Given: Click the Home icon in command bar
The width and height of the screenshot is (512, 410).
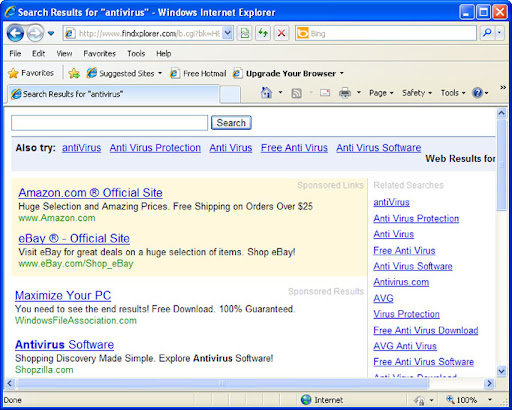Looking at the screenshot, I should tap(266, 93).
